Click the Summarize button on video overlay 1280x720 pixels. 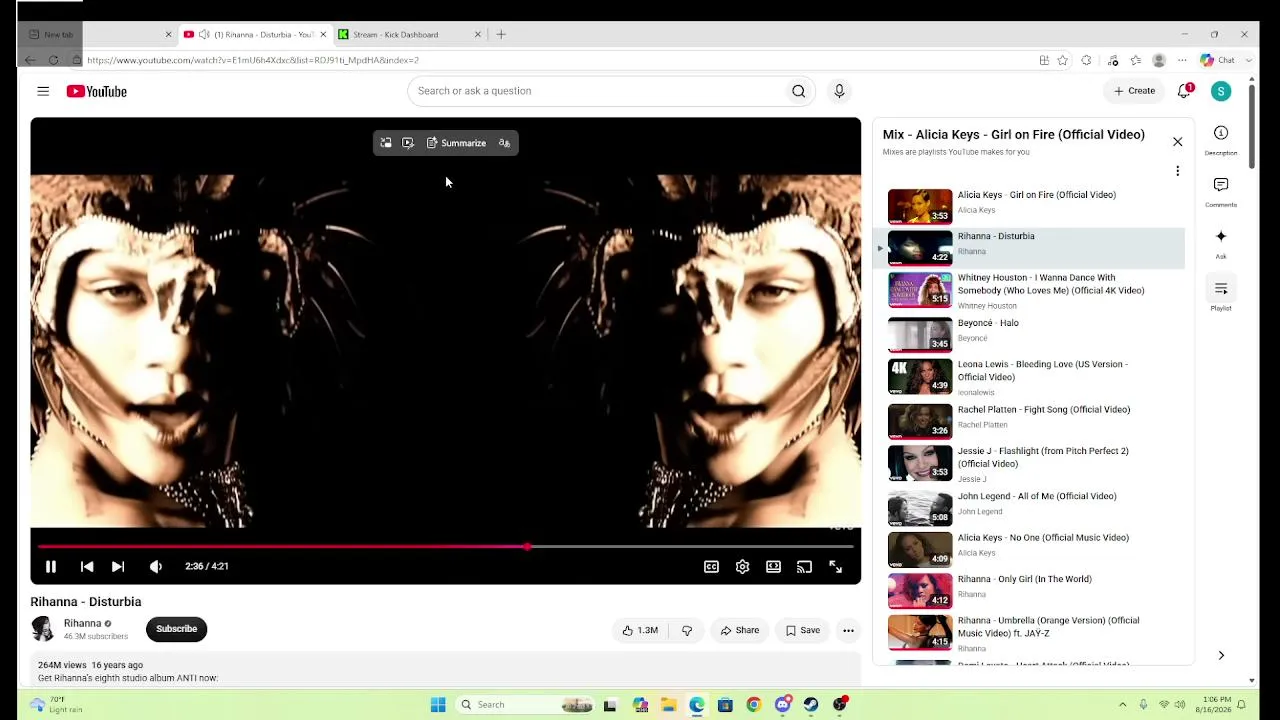[456, 143]
